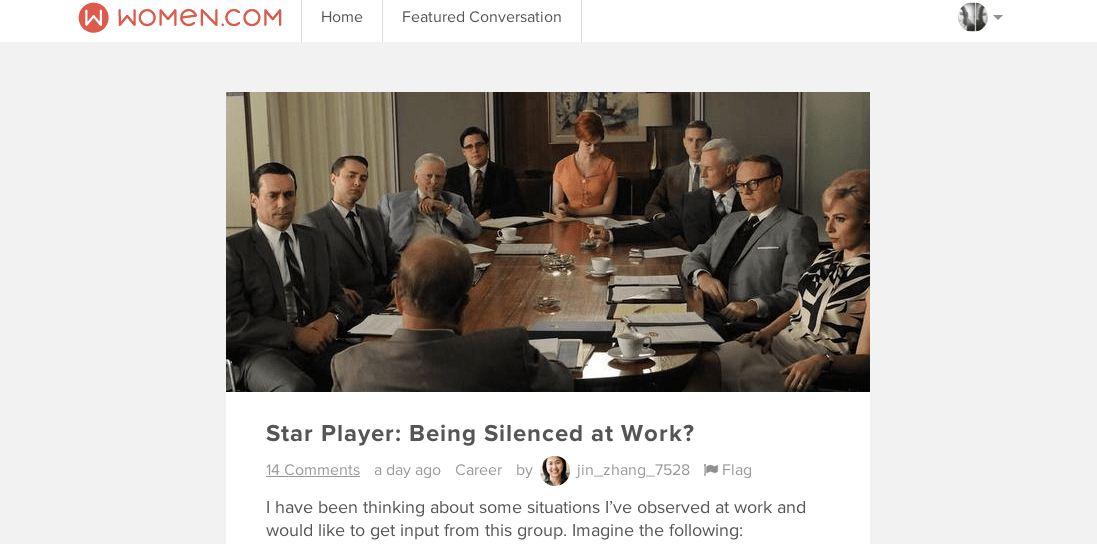Click the 'Imagine the following:' sentence
The image size is (1097, 544).
[x=657, y=531]
